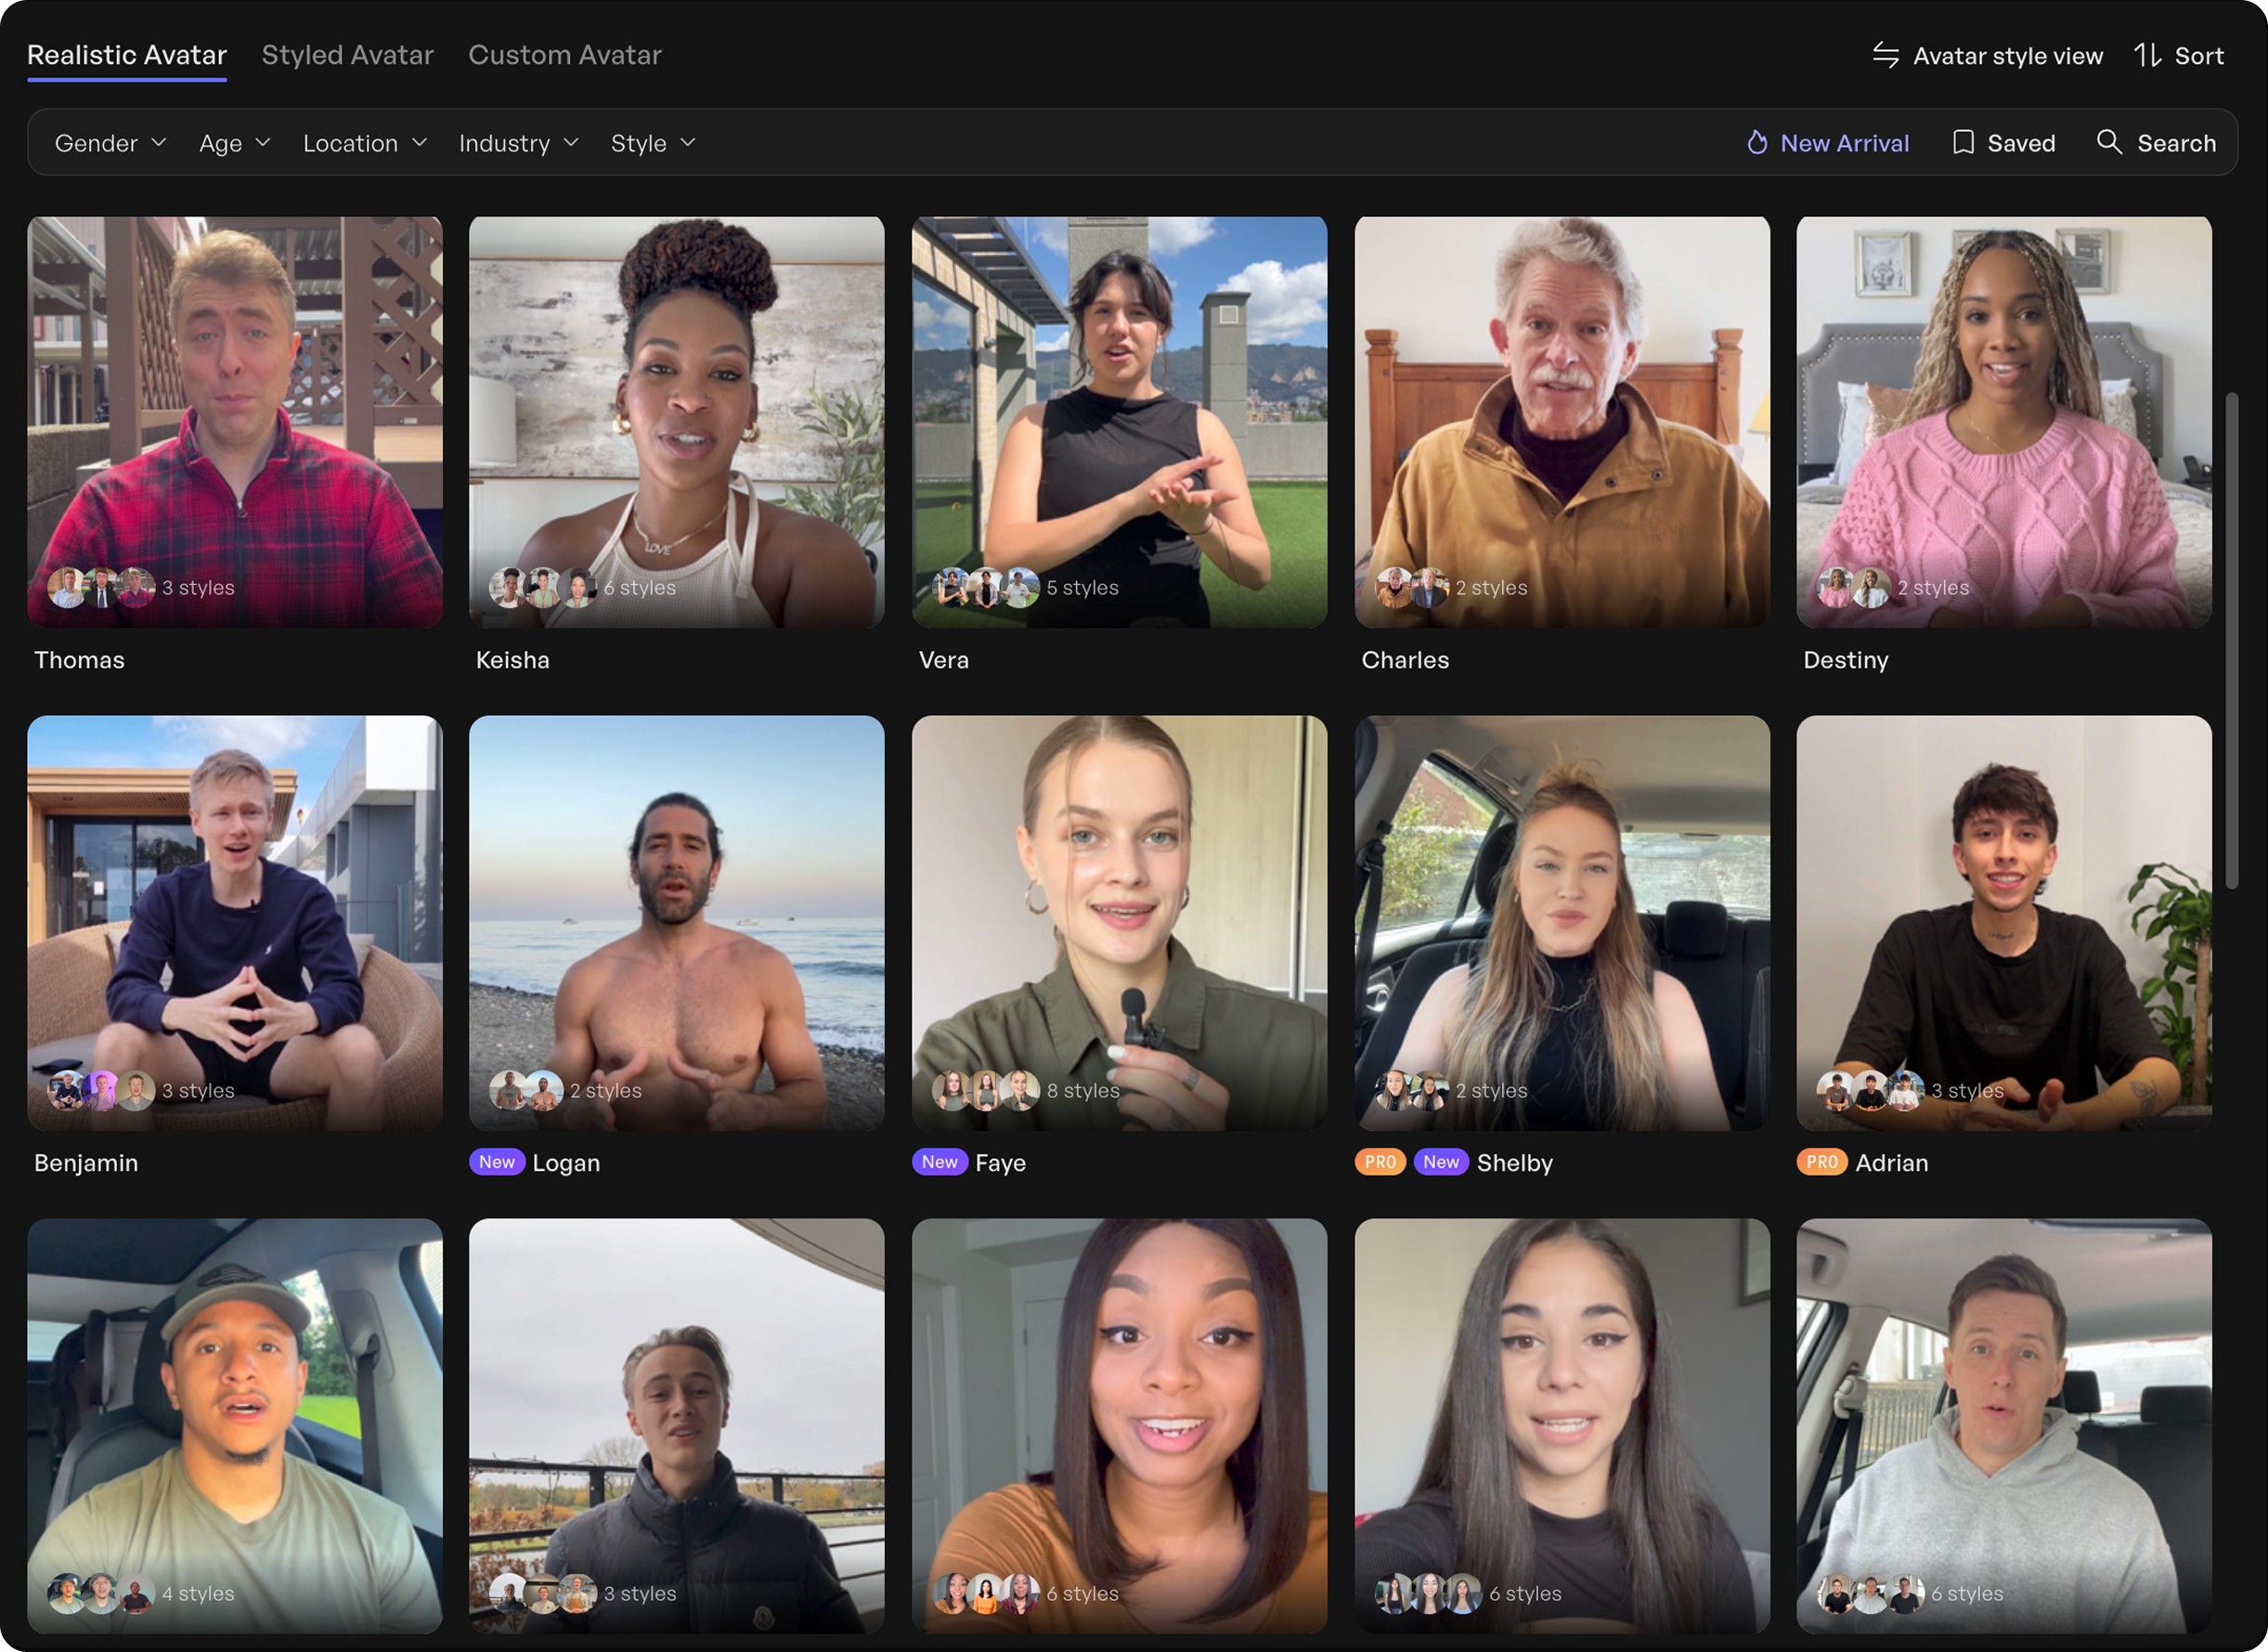Click the New badge beside Logan
This screenshot has width=2268, height=1652.
pyautogui.click(x=496, y=1162)
